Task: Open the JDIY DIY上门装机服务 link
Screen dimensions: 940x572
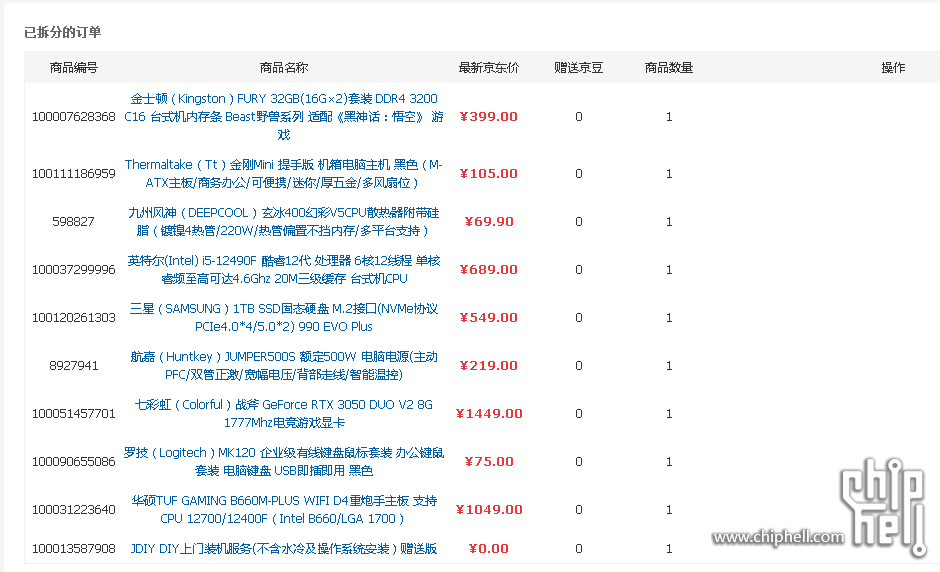Action: click(284, 549)
